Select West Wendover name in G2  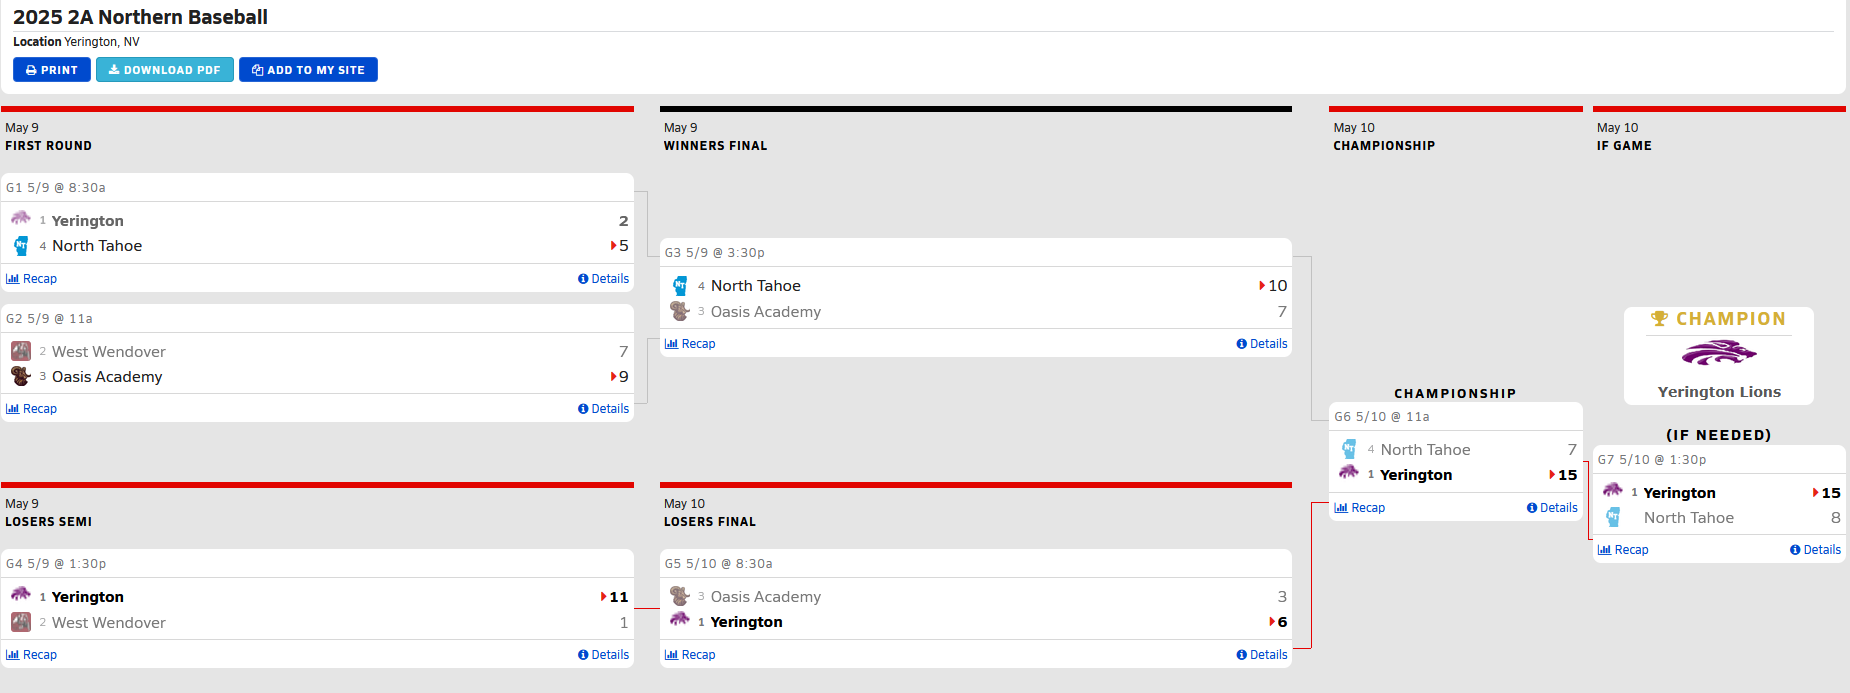tap(109, 352)
